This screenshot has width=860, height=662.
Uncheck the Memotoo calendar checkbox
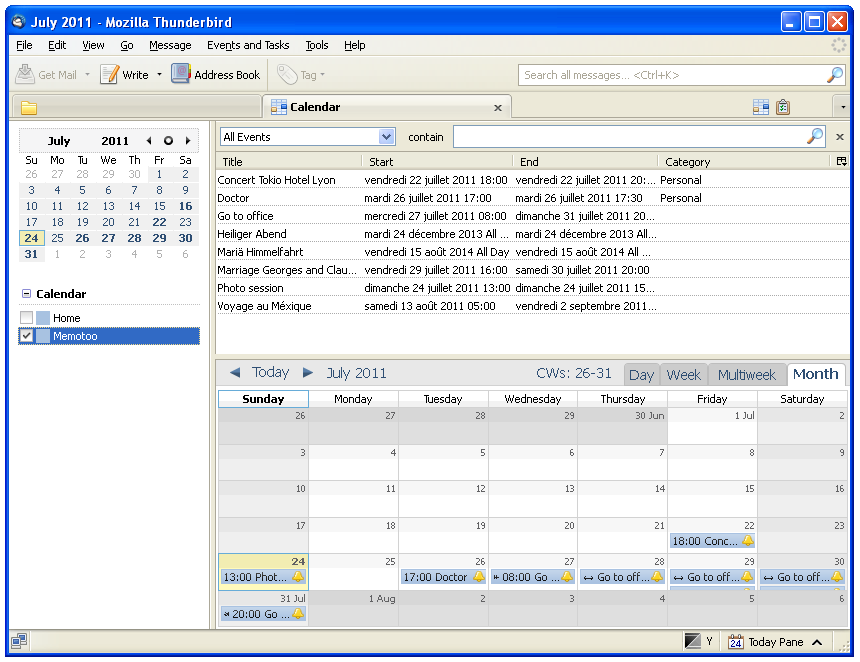[26, 336]
